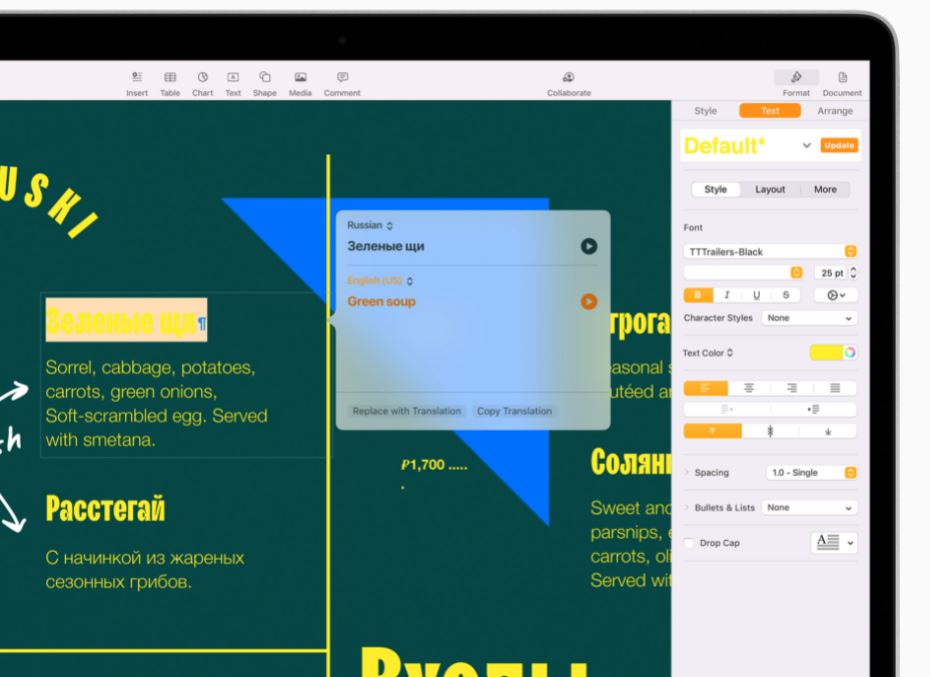This screenshot has height=677, width=930.
Task: Change the Russian source language
Action: pos(370,225)
